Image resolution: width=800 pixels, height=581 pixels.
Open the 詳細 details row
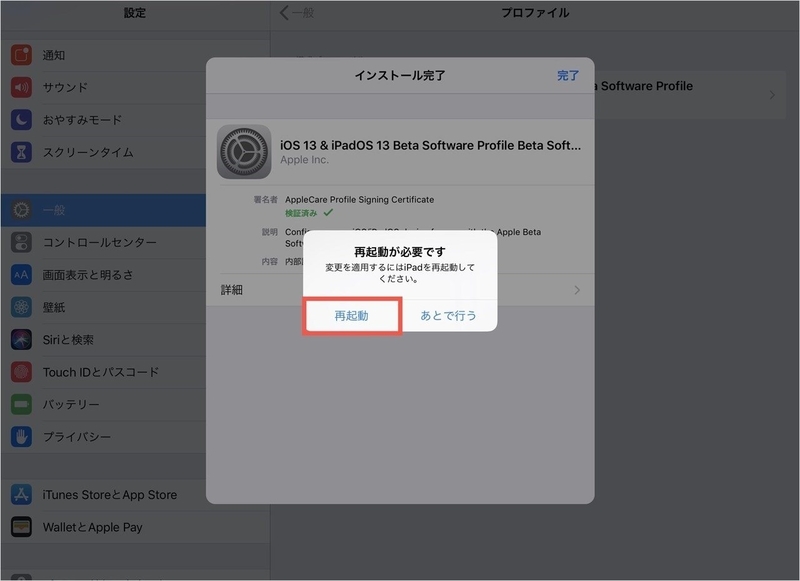point(400,290)
